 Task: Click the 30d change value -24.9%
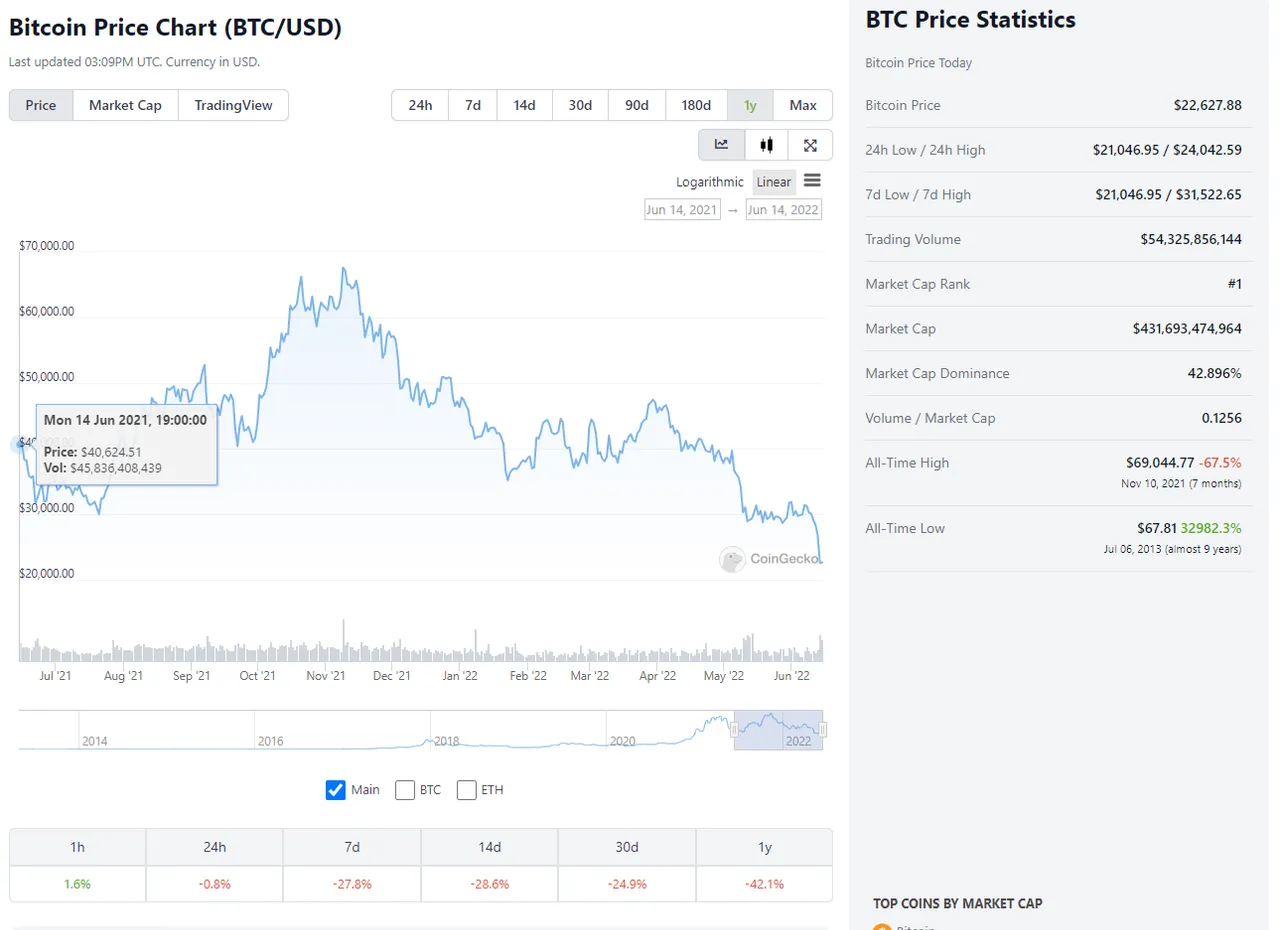coord(627,884)
